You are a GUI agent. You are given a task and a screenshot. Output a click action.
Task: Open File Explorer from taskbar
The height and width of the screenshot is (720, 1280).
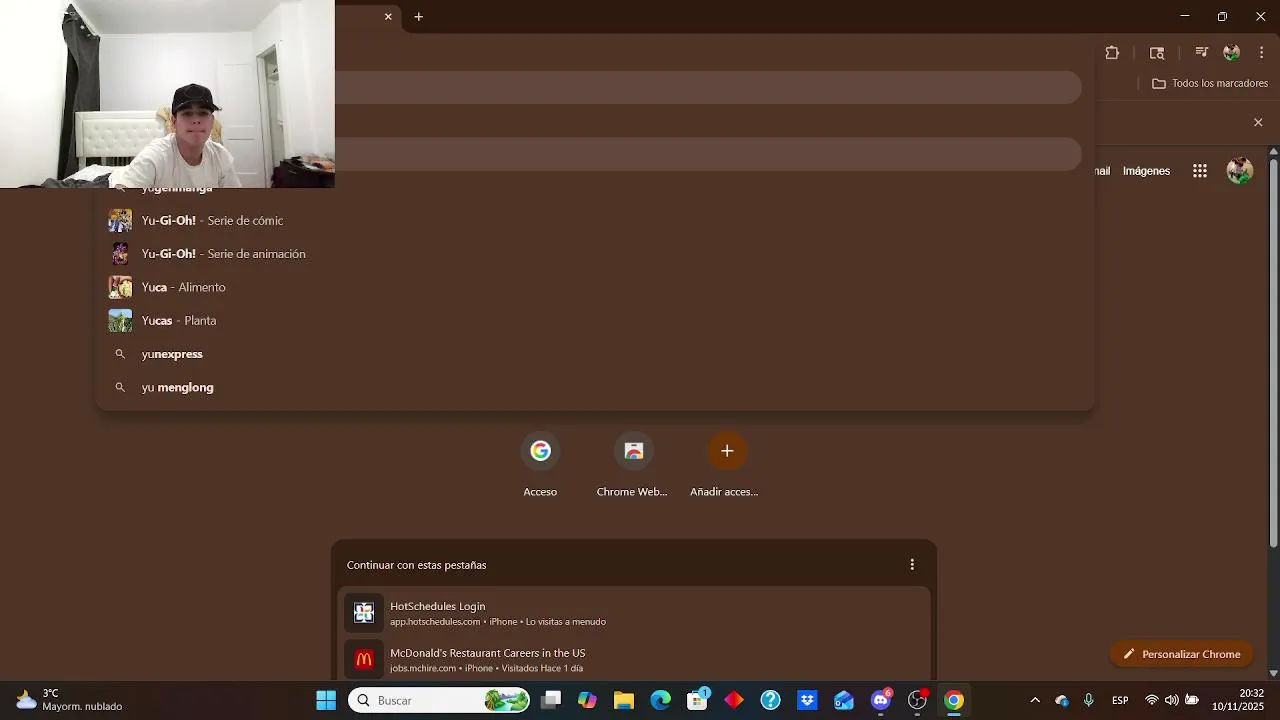point(624,700)
